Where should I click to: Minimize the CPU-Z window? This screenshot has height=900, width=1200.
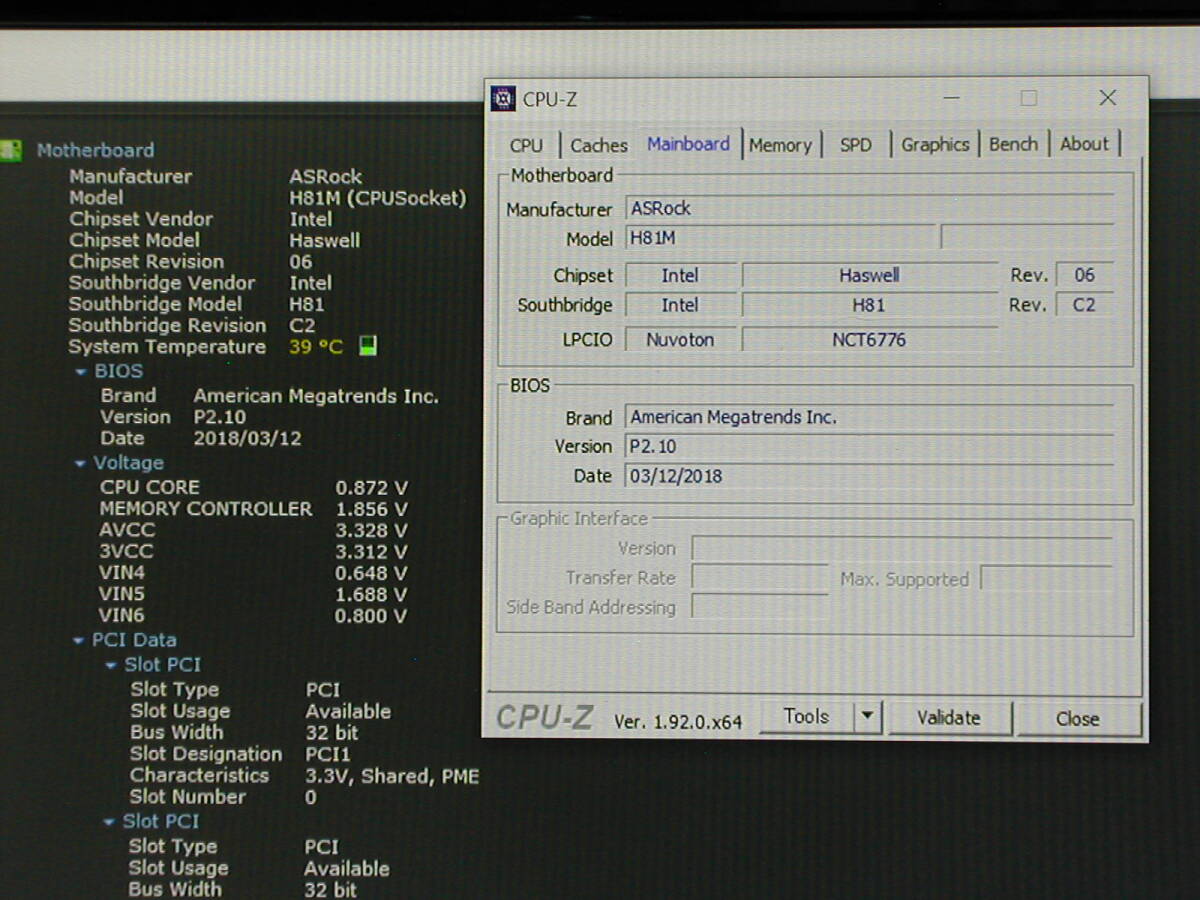click(x=951, y=98)
